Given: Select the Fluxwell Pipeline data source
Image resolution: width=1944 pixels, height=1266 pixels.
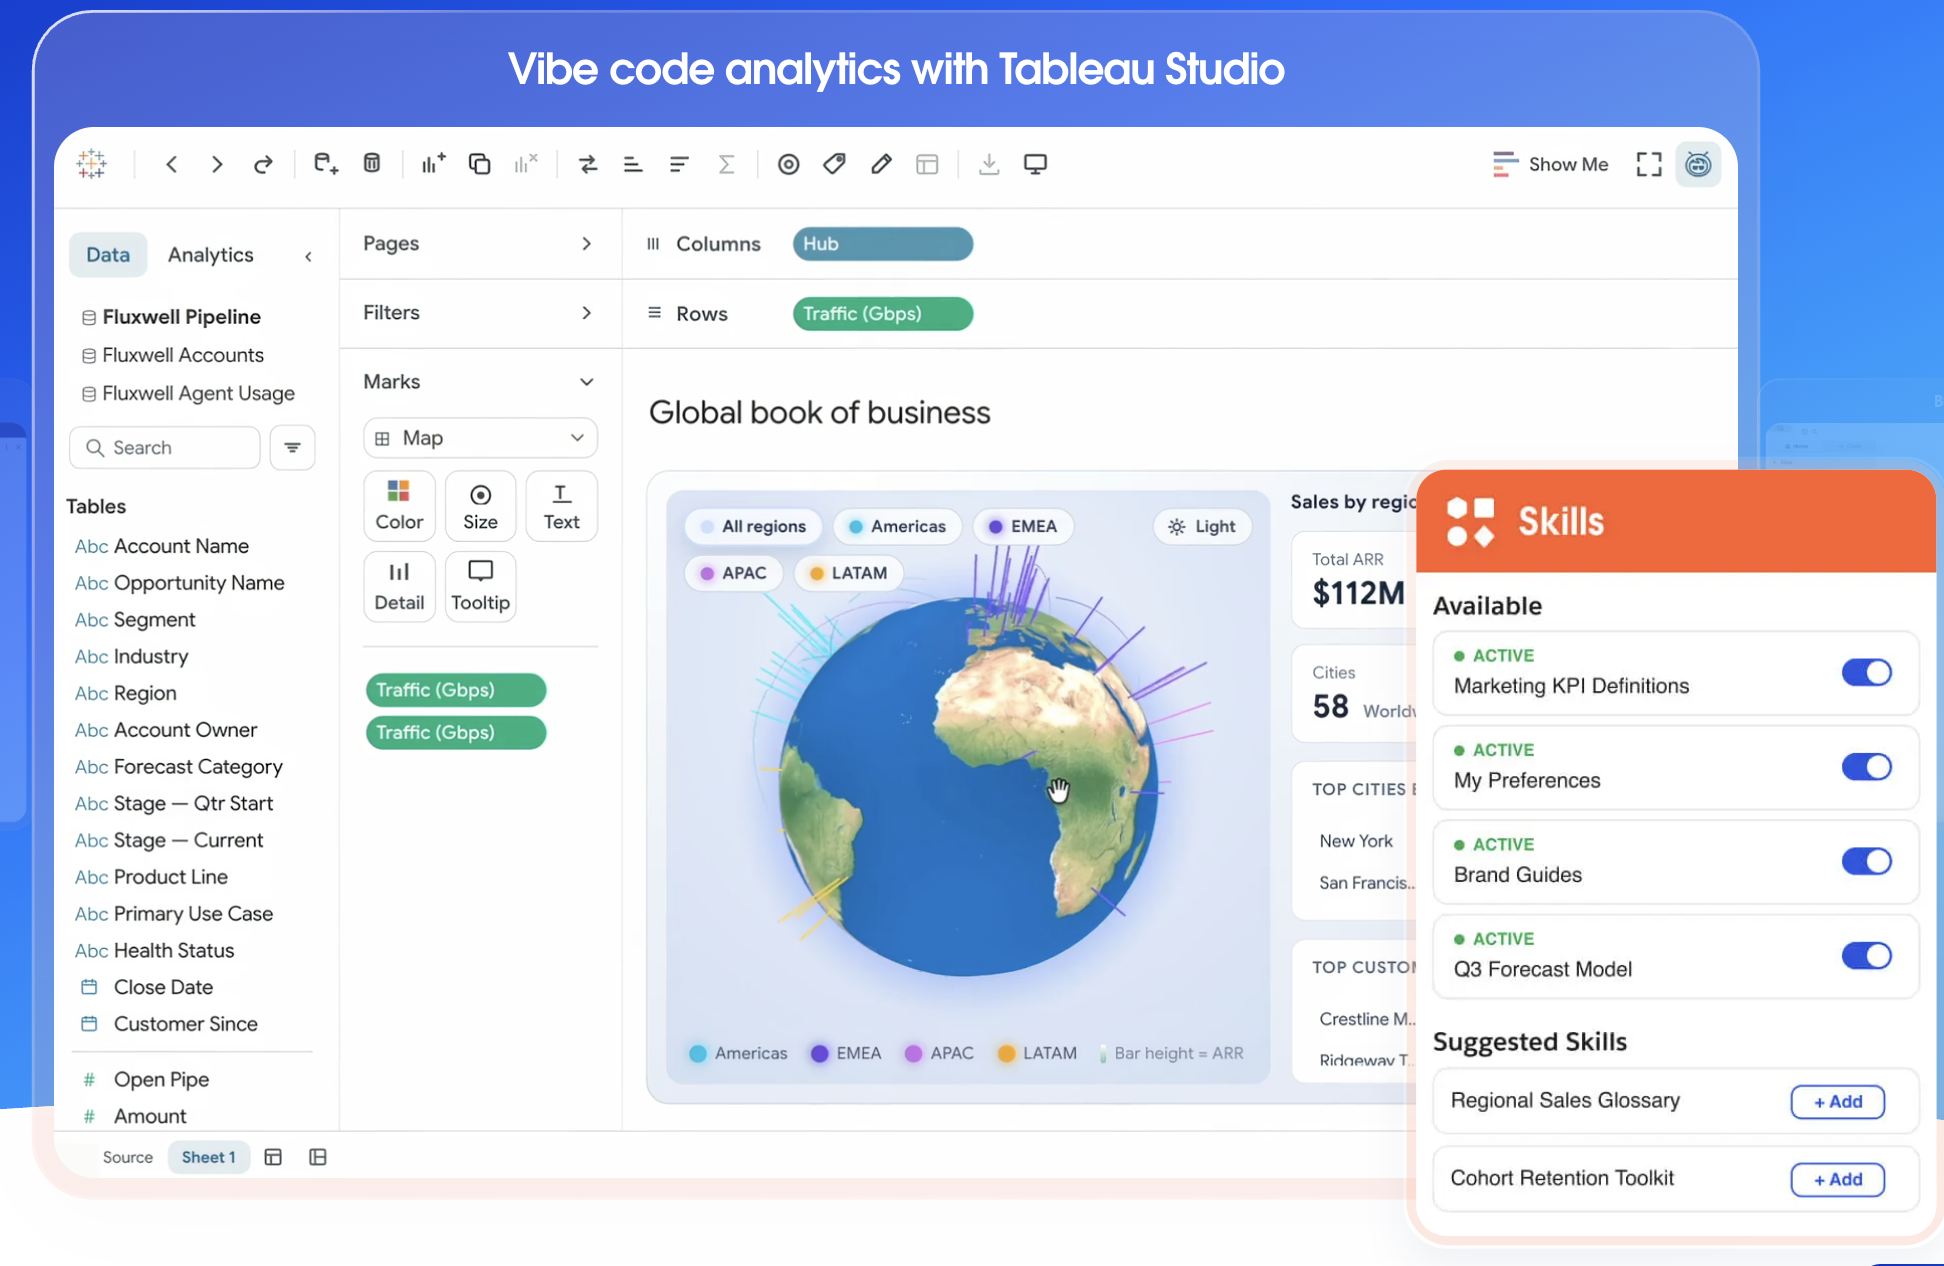Looking at the screenshot, I should [172, 317].
